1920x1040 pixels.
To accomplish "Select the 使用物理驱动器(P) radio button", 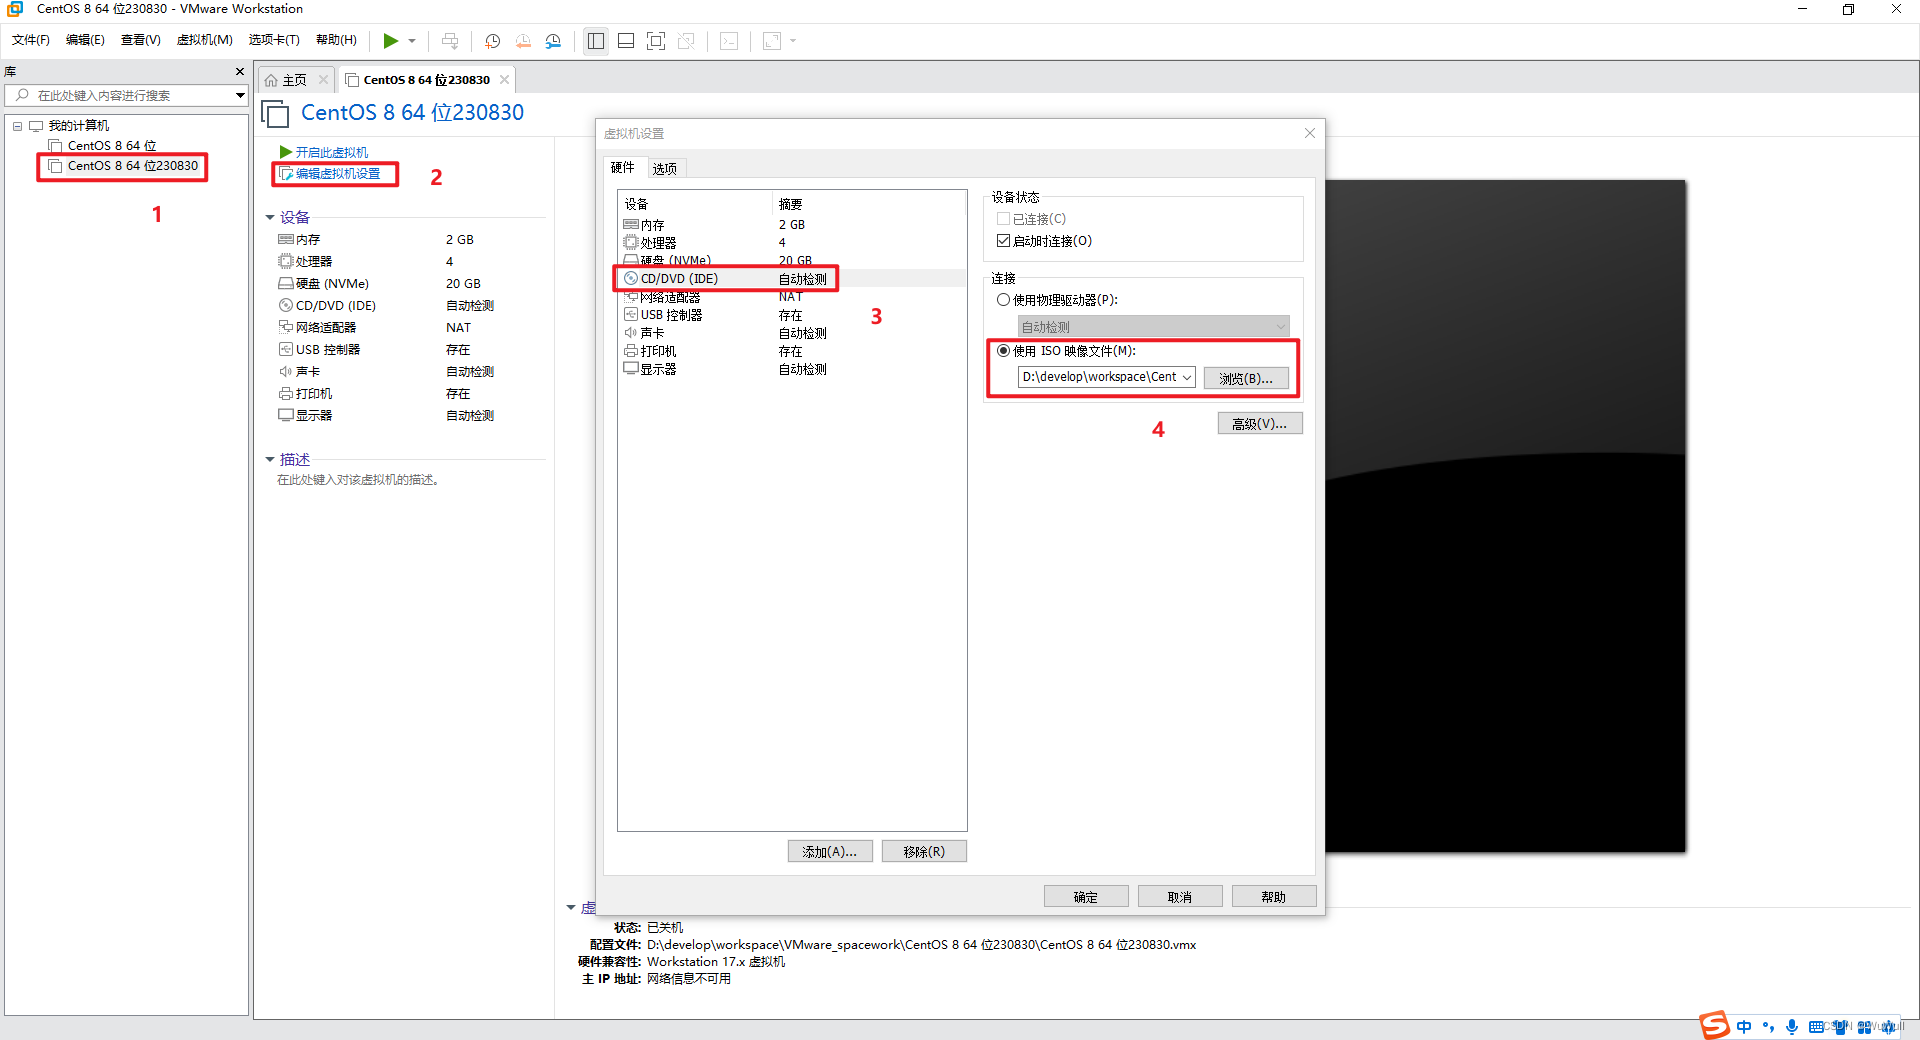I will [x=1003, y=300].
